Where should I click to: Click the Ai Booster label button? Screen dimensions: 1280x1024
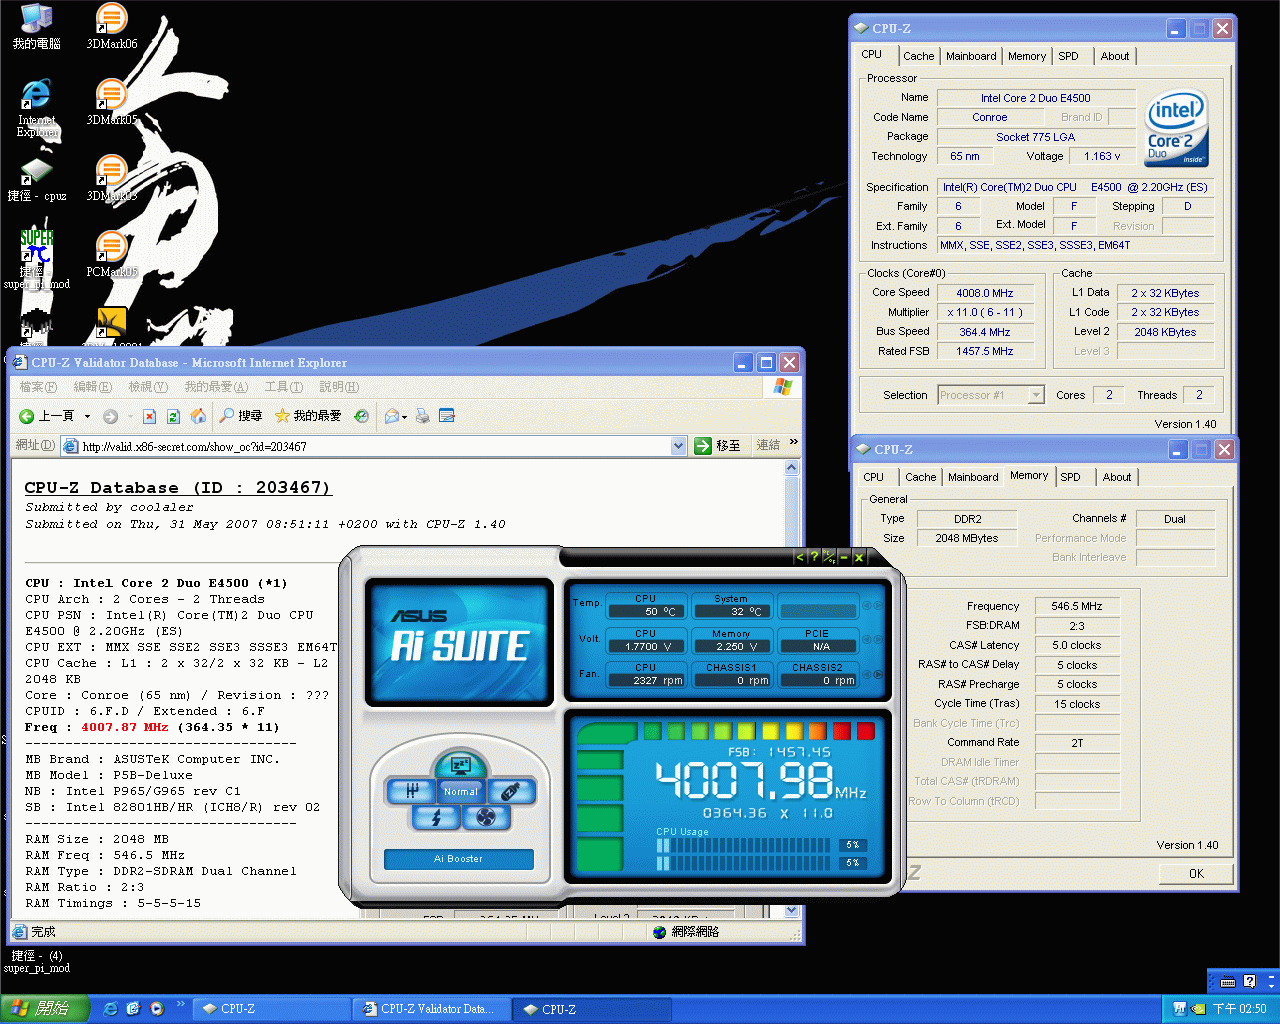click(458, 859)
